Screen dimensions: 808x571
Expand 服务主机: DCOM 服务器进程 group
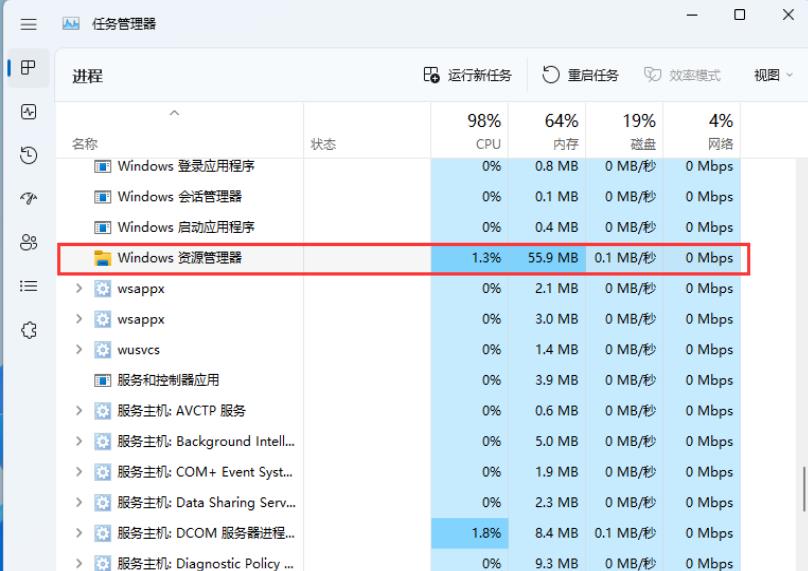79,533
